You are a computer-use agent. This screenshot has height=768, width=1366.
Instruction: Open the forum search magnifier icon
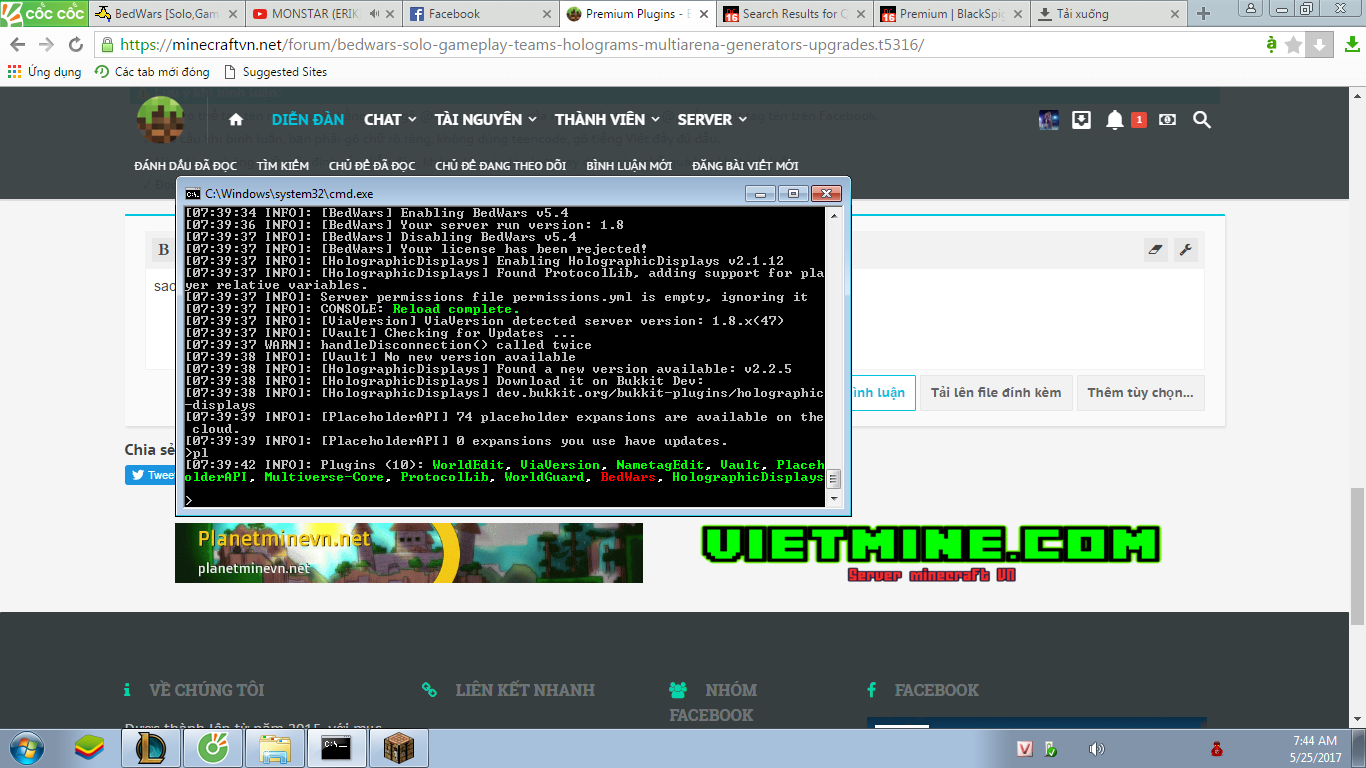[1202, 120]
